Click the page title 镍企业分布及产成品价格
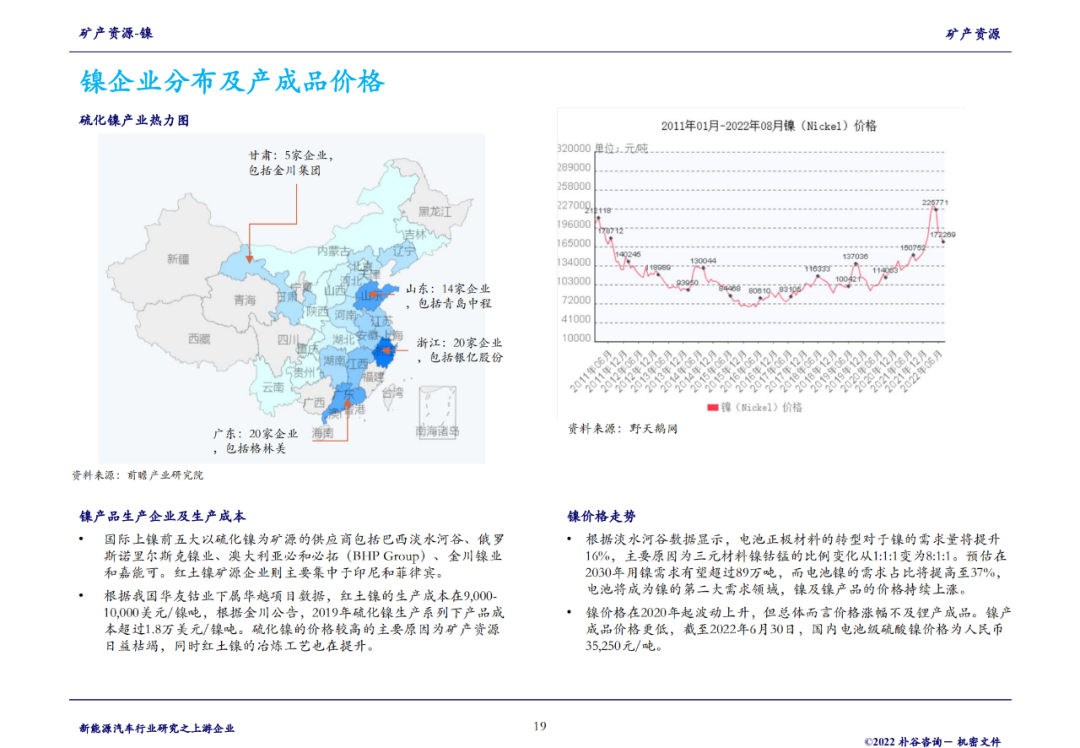Viewport: 1080px width, 748px height. click(x=232, y=82)
